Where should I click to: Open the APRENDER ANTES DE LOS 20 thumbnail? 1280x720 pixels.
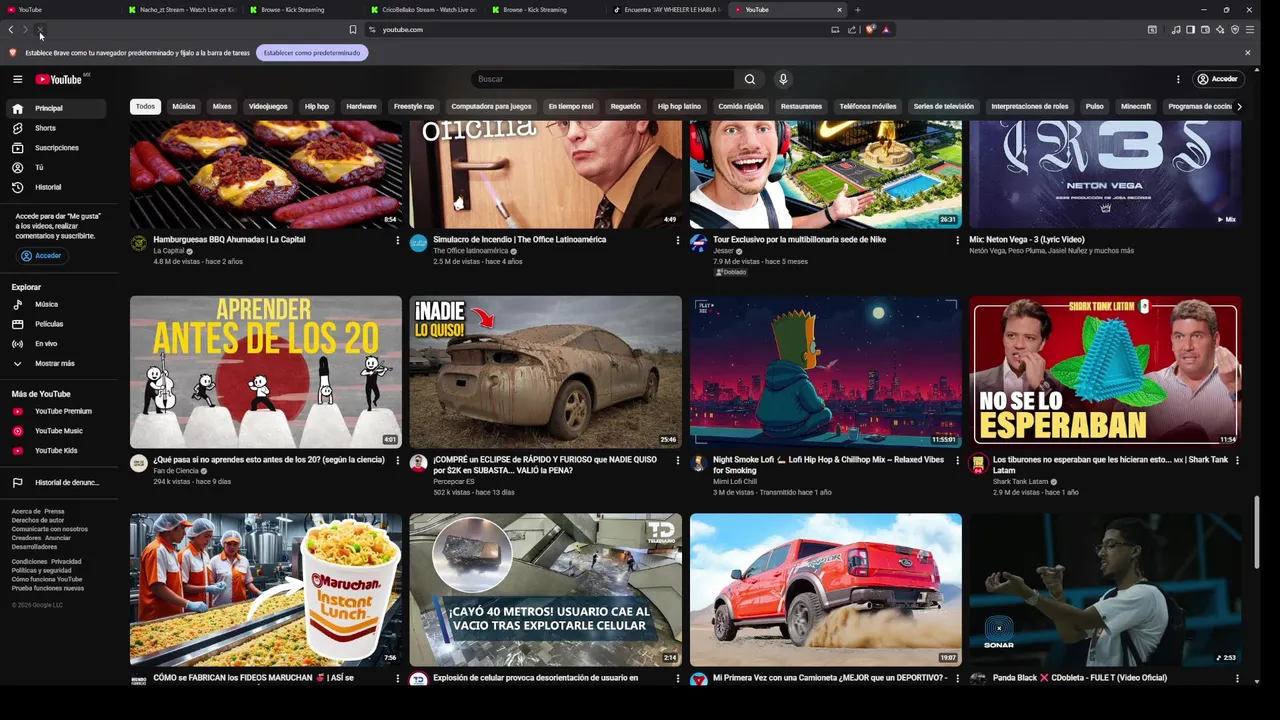(x=266, y=372)
